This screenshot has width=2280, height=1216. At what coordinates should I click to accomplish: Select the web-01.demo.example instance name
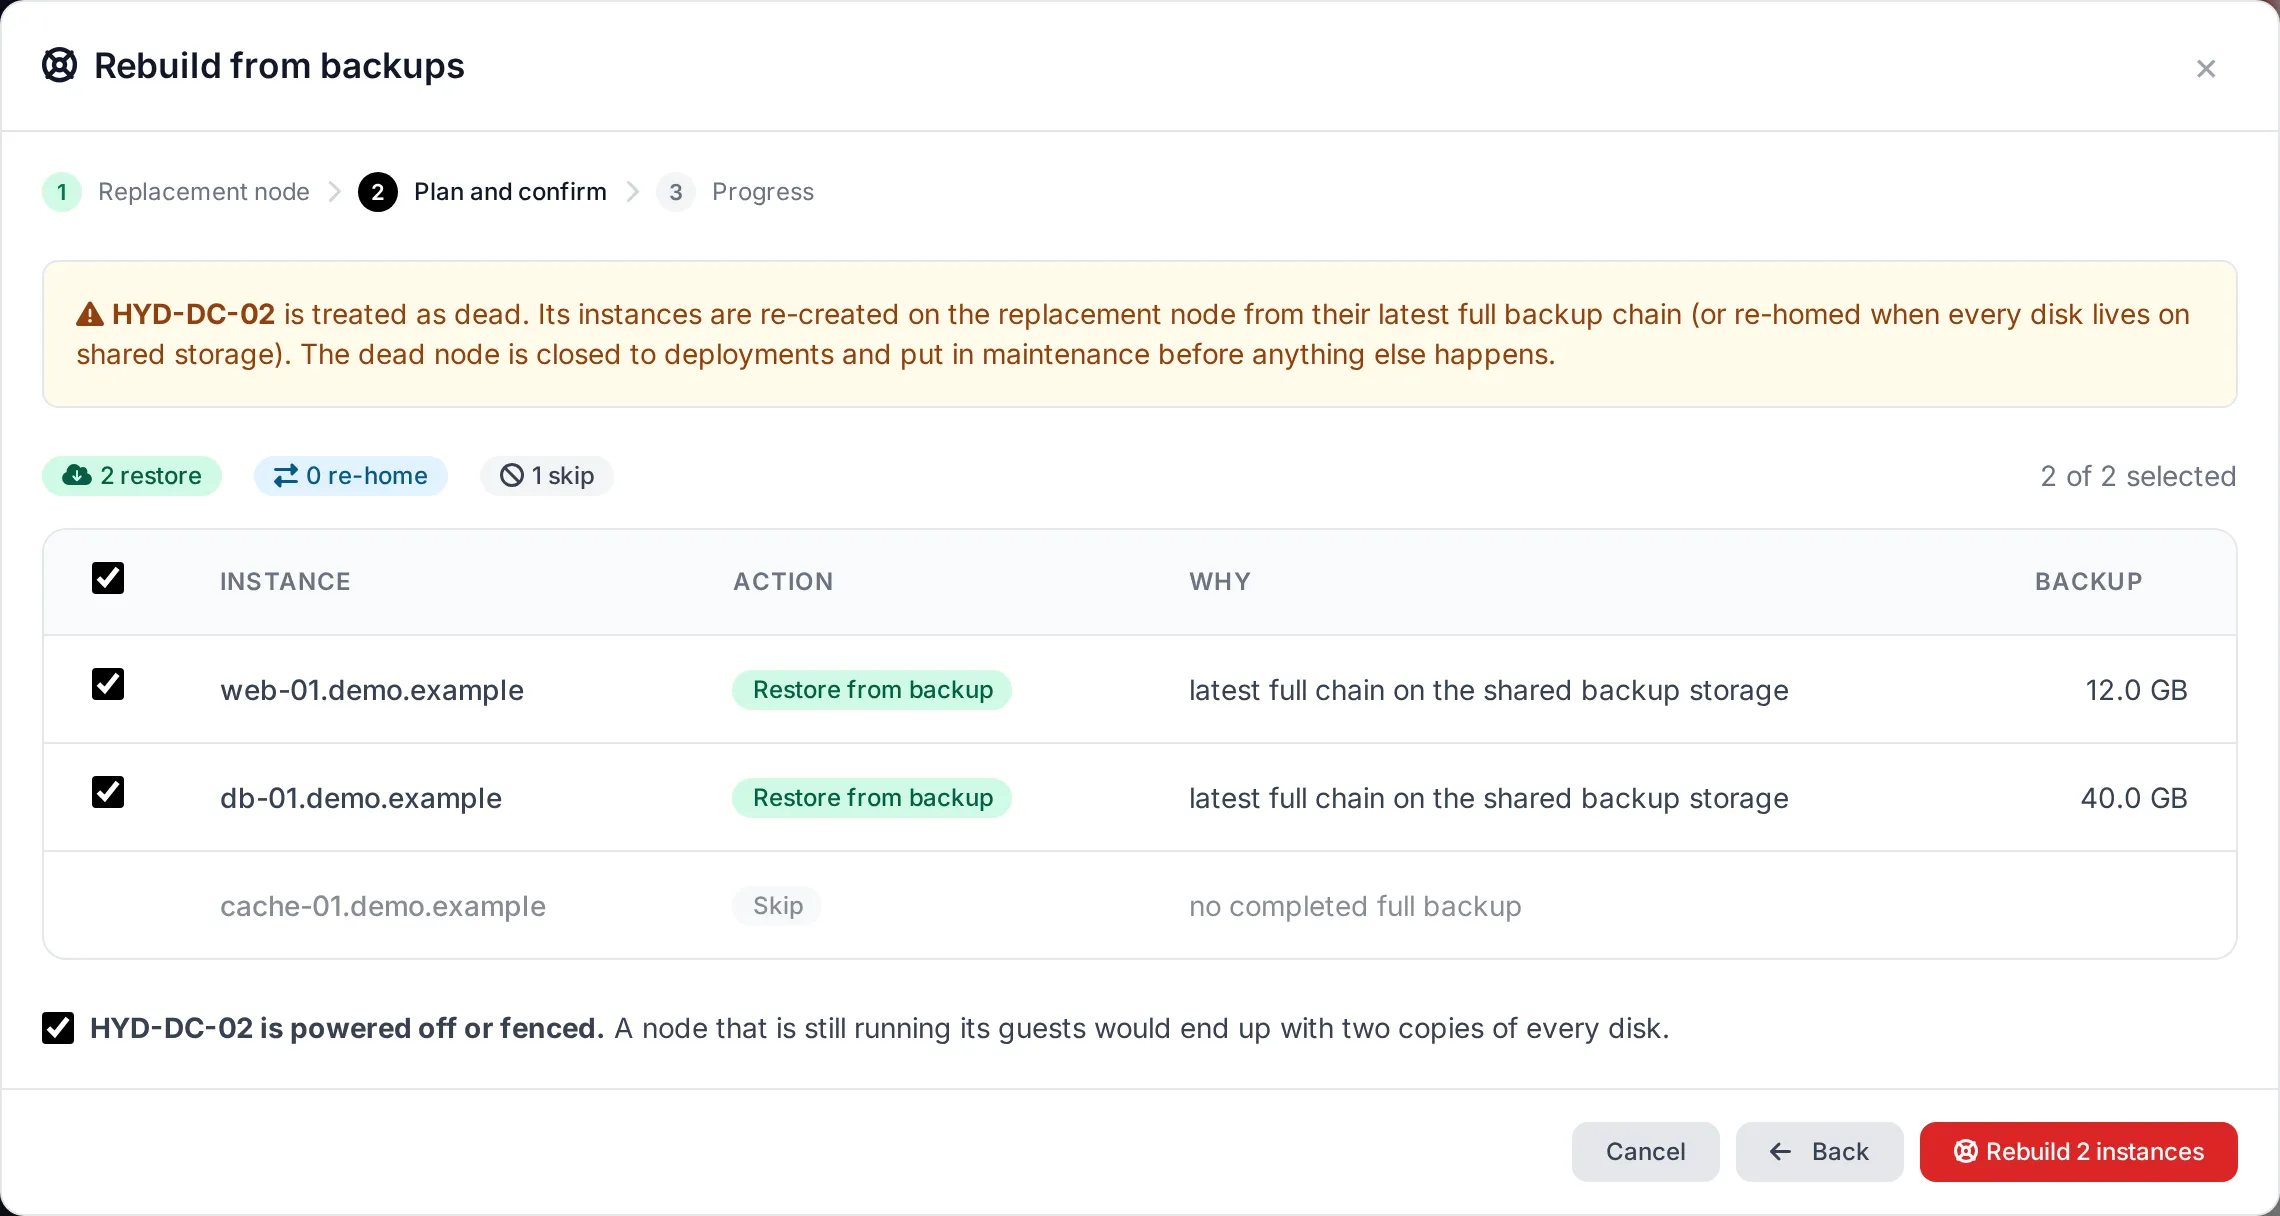[x=372, y=690]
